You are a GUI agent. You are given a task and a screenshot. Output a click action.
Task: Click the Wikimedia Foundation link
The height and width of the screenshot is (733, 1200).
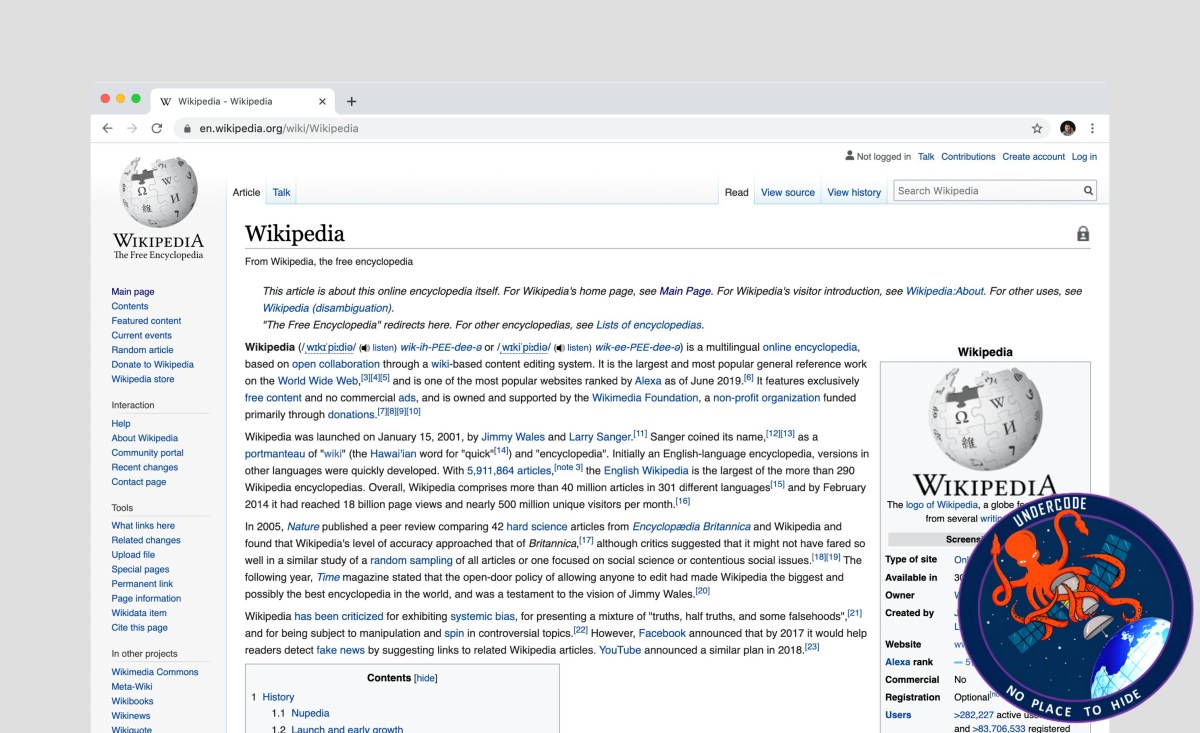tap(645, 398)
